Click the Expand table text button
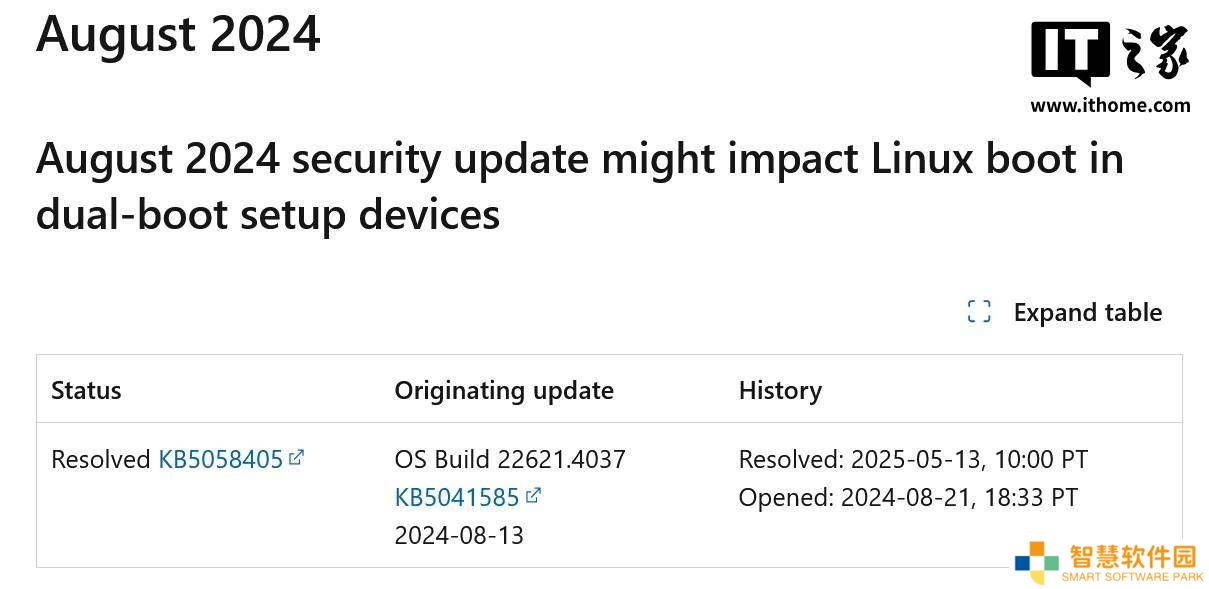 click(x=1087, y=312)
